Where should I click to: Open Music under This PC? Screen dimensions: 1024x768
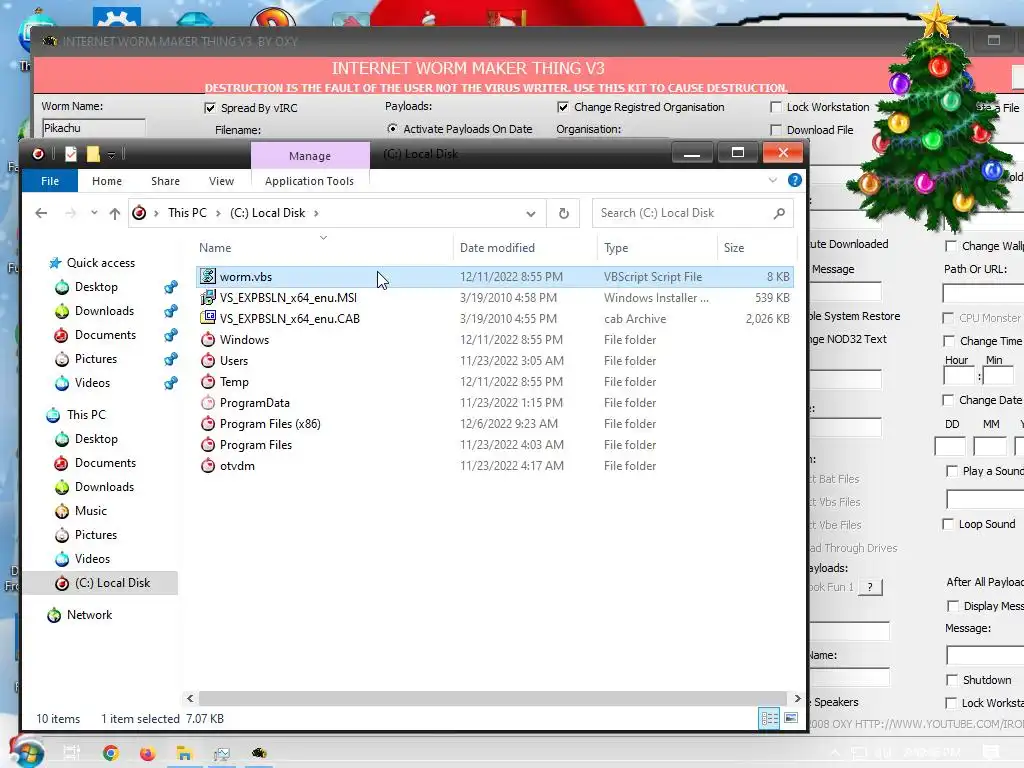[91, 511]
